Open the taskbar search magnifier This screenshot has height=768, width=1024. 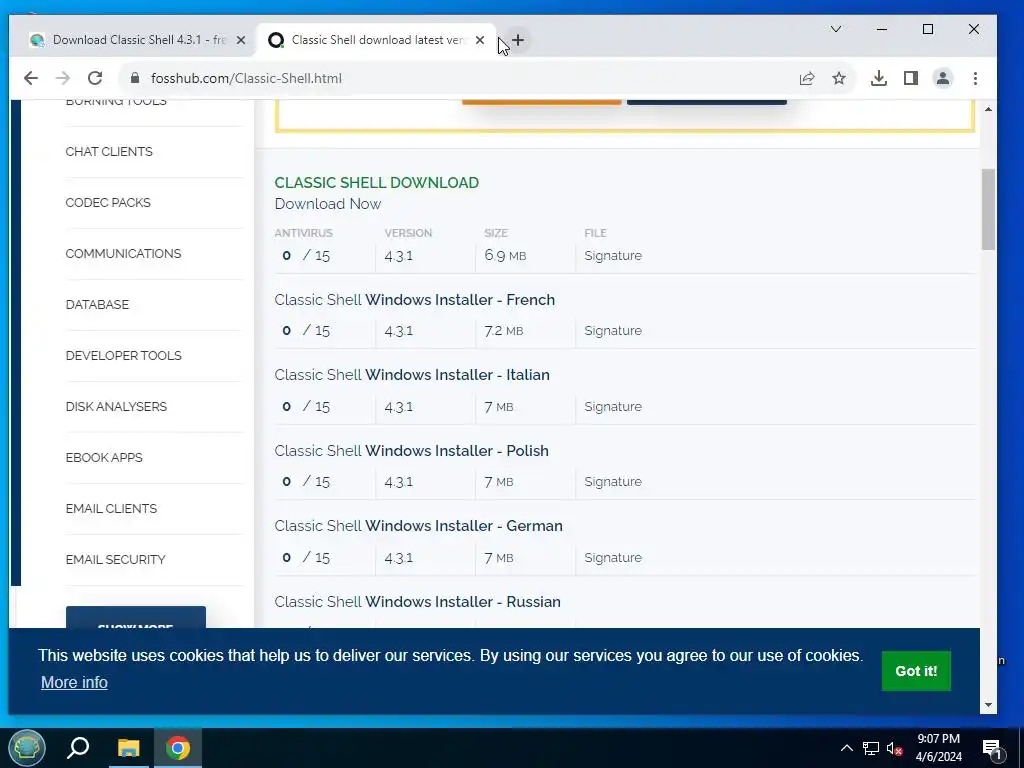78,748
